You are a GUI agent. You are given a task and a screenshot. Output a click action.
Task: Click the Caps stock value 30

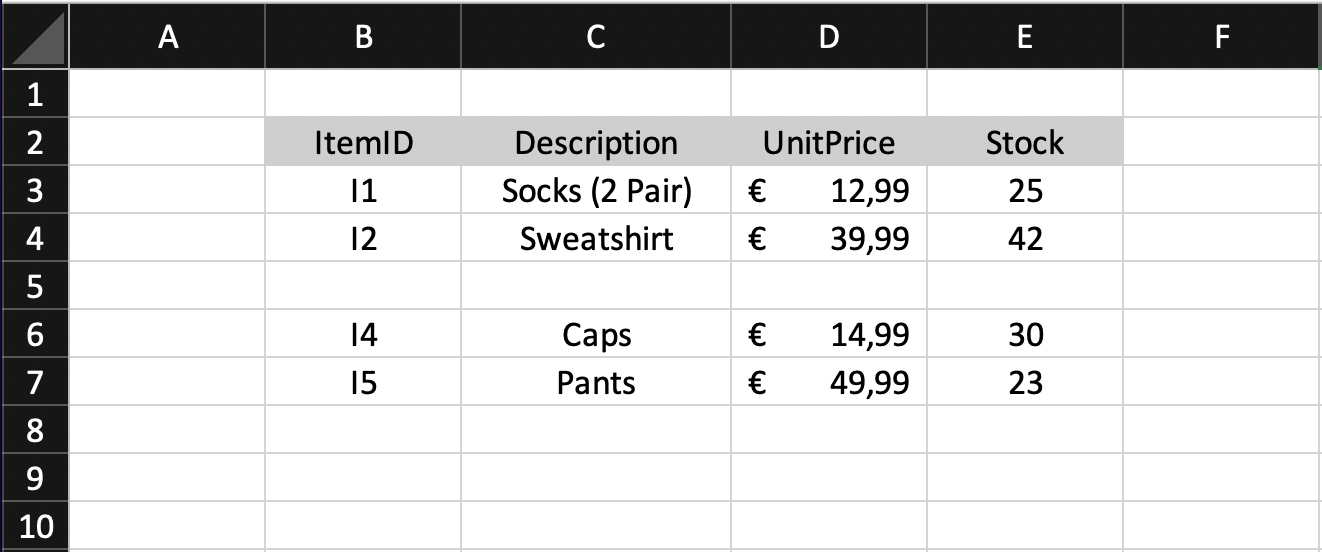click(x=1025, y=334)
